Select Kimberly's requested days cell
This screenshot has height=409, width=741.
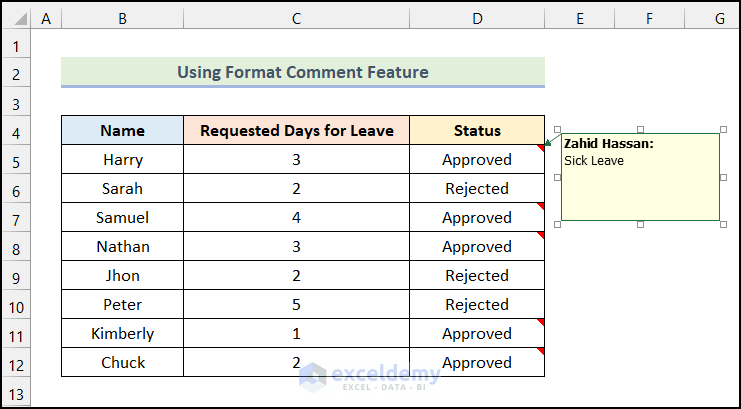pos(296,333)
